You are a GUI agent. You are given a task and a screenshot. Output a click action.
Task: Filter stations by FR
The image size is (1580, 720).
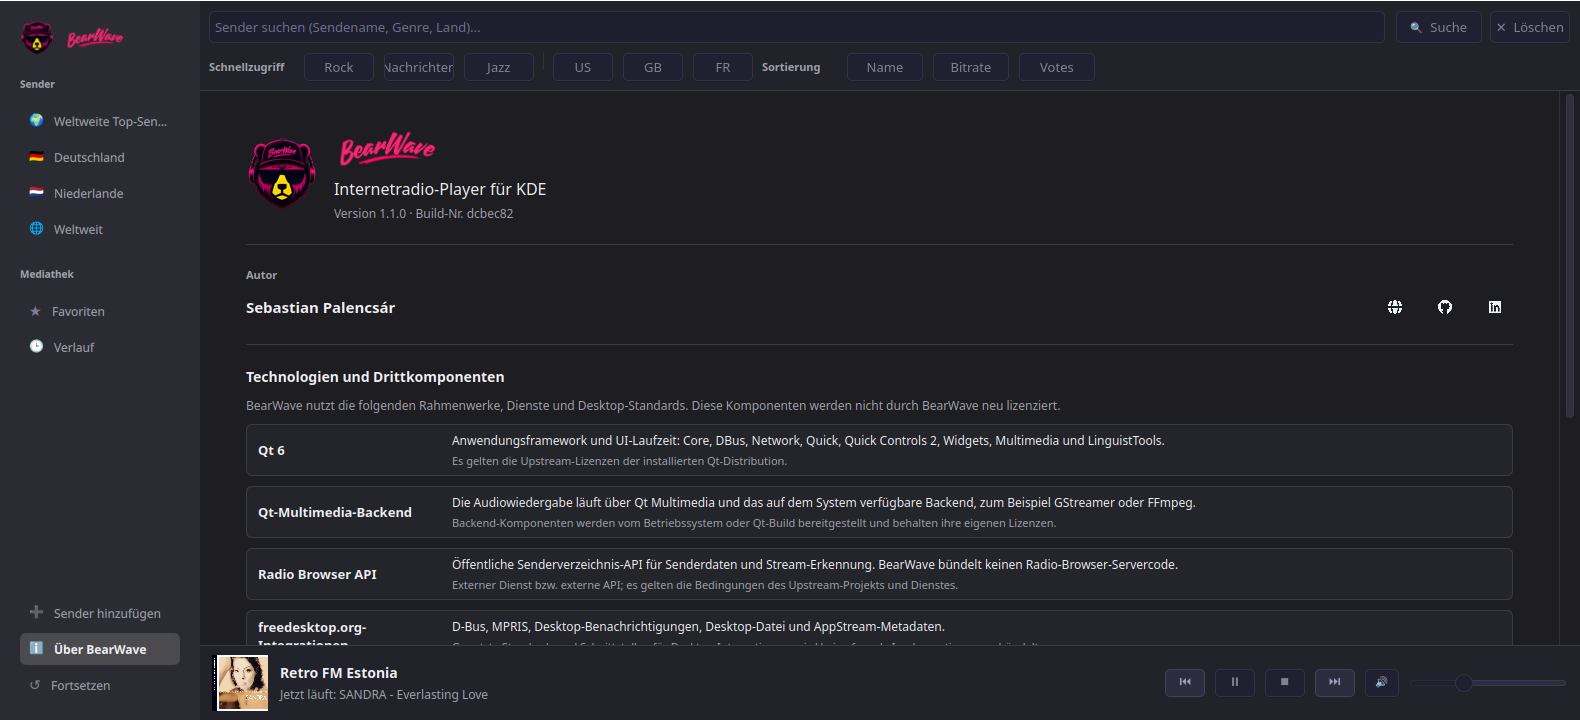coord(723,67)
